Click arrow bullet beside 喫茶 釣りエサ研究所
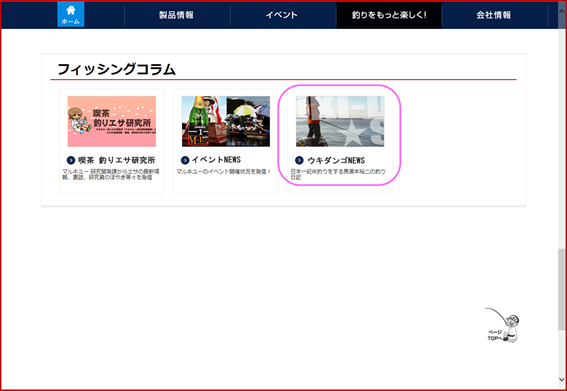This screenshot has width=567, height=391. pyautogui.click(x=71, y=160)
